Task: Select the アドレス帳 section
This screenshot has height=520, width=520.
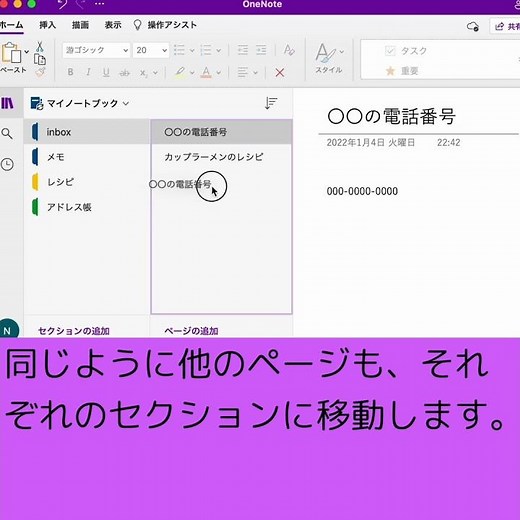Action: tap(87, 207)
